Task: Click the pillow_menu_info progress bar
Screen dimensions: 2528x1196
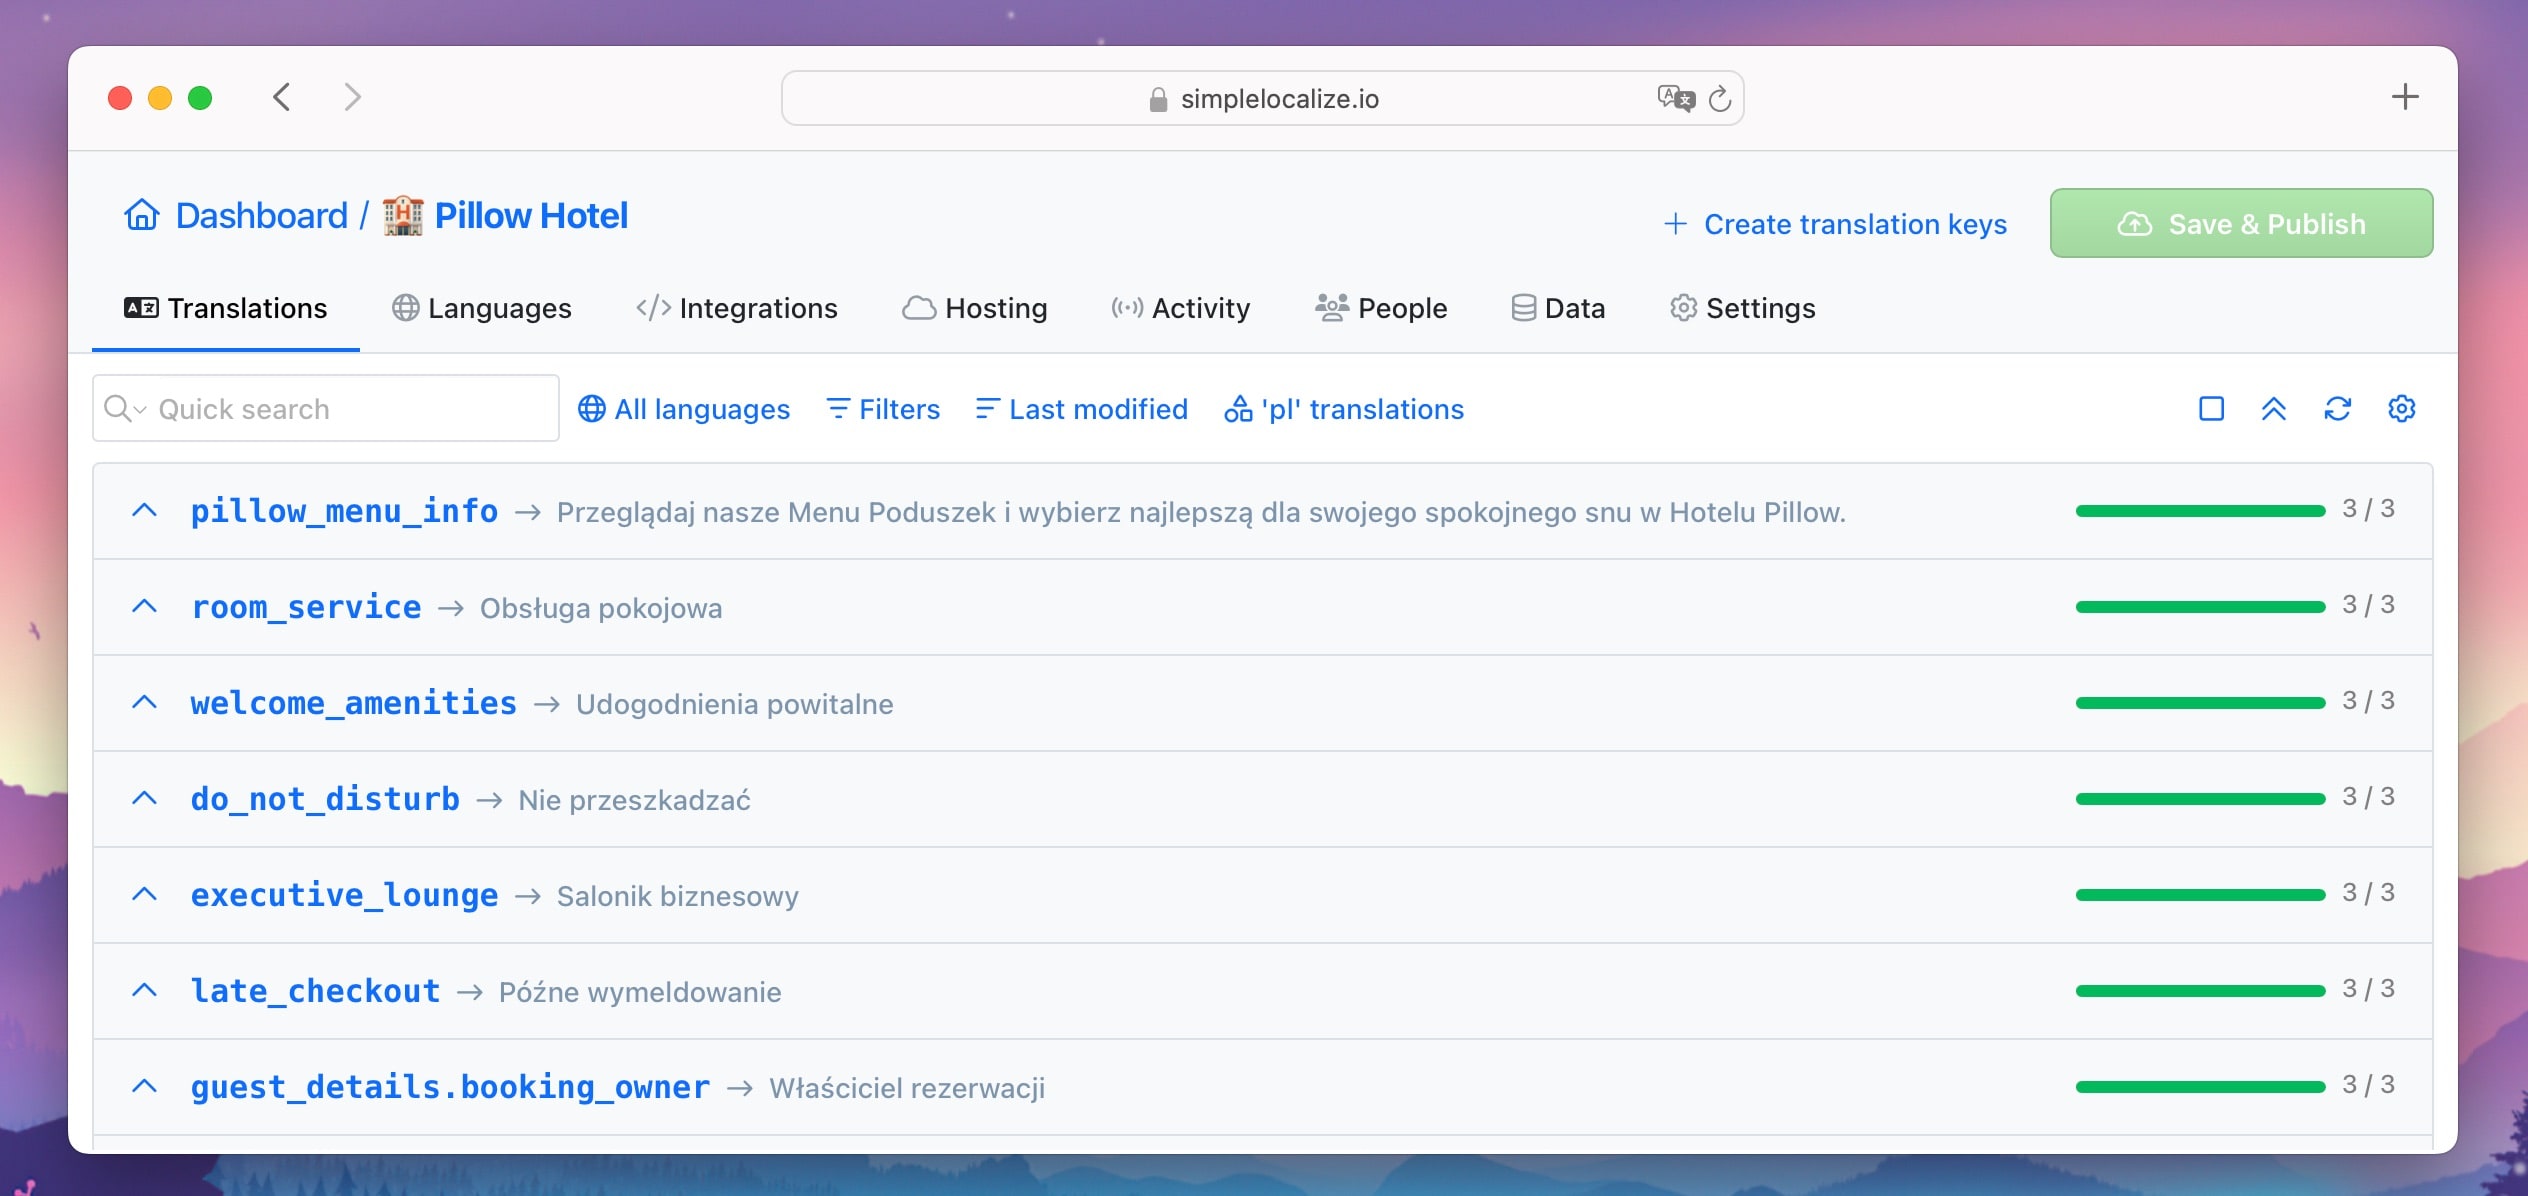Action: coord(2200,511)
